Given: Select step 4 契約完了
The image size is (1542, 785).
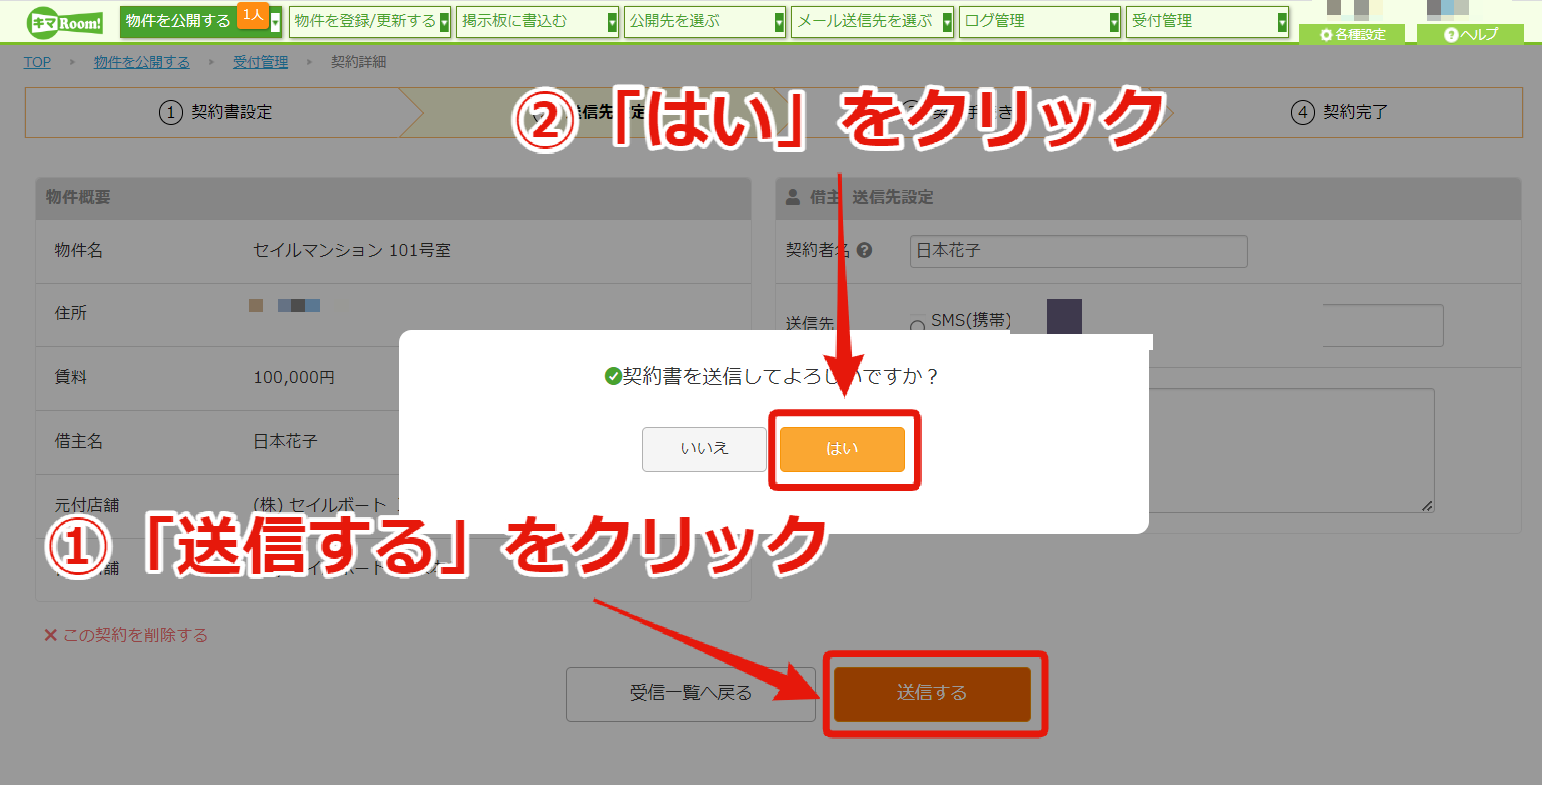Looking at the screenshot, I should pyautogui.click(x=1340, y=112).
